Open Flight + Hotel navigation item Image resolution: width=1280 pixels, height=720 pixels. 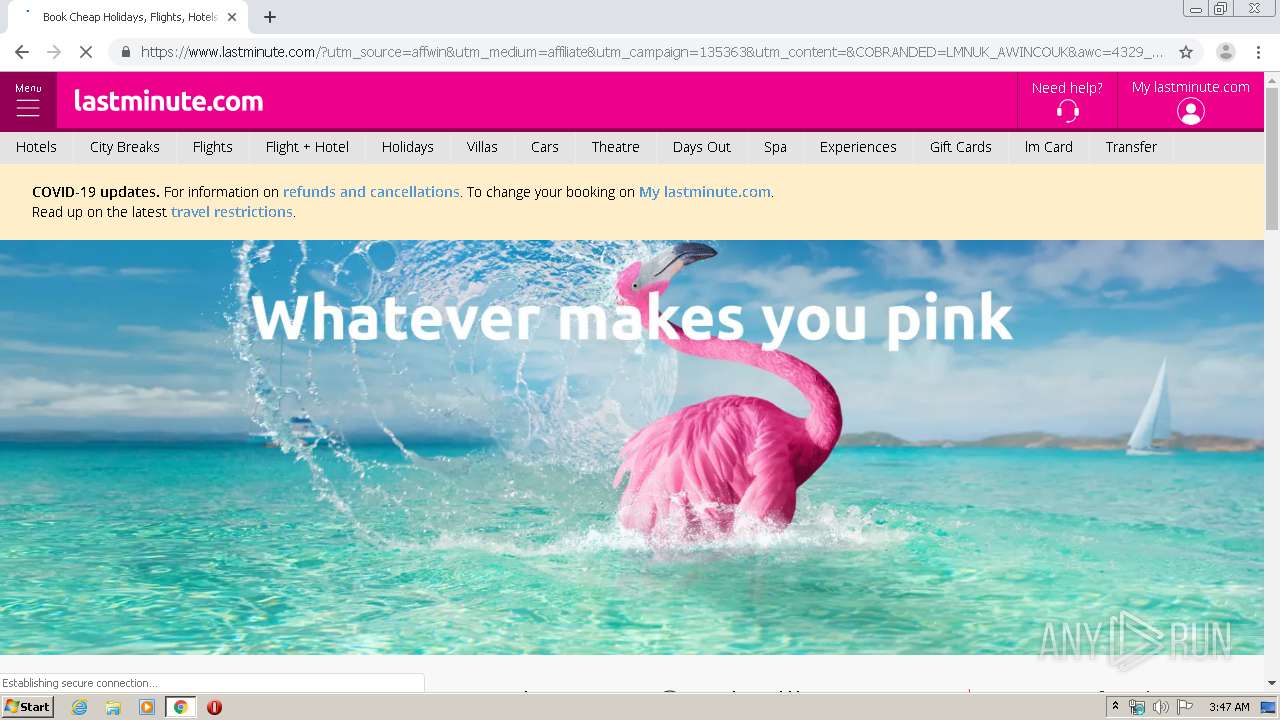pyautogui.click(x=307, y=147)
